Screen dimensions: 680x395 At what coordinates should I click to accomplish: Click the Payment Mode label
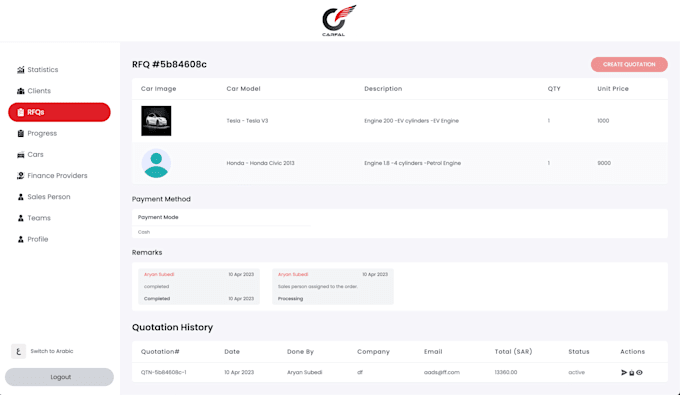tap(158, 217)
